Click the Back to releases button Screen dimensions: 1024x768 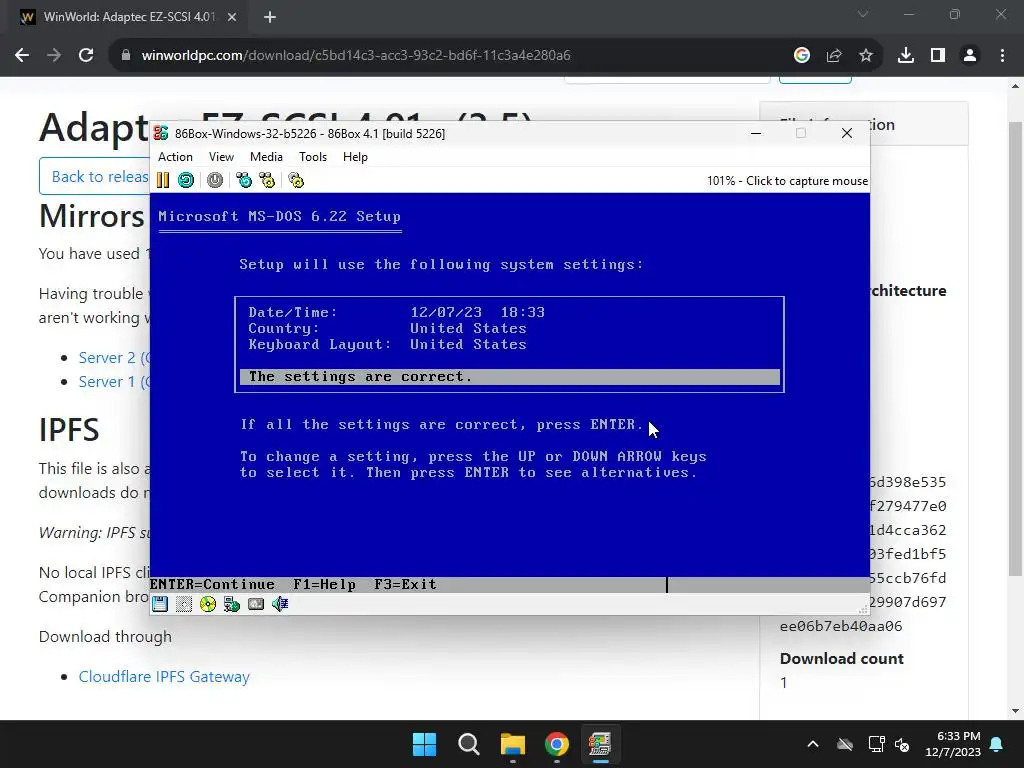pyautogui.click(x=95, y=176)
